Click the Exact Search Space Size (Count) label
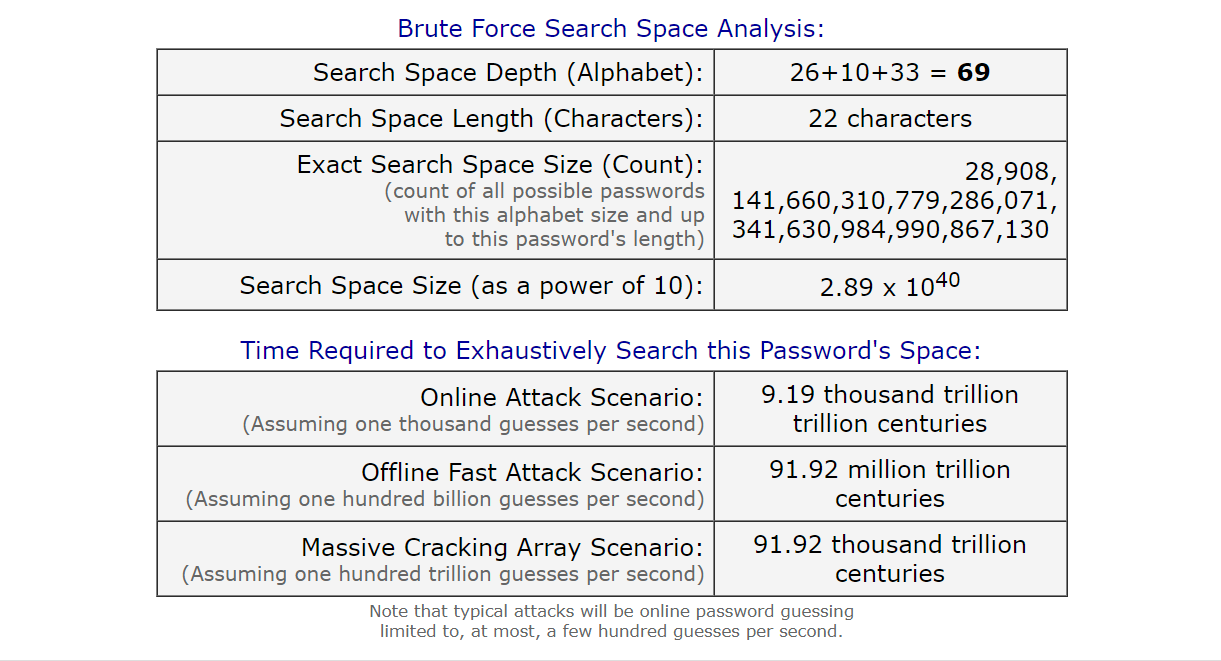The image size is (1221, 661). (x=500, y=165)
